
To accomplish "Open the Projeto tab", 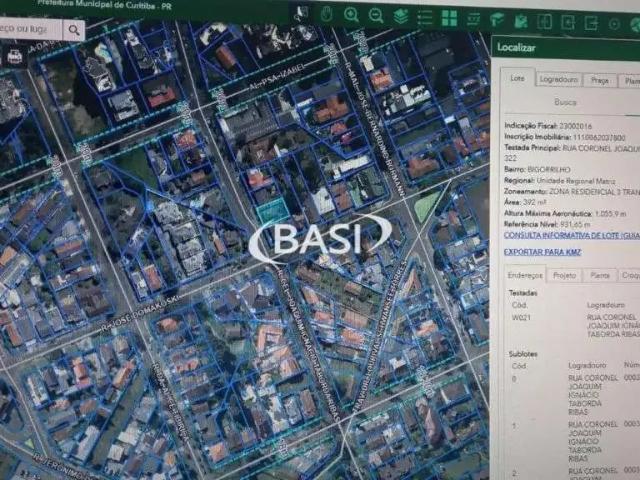I will tap(564, 276).
